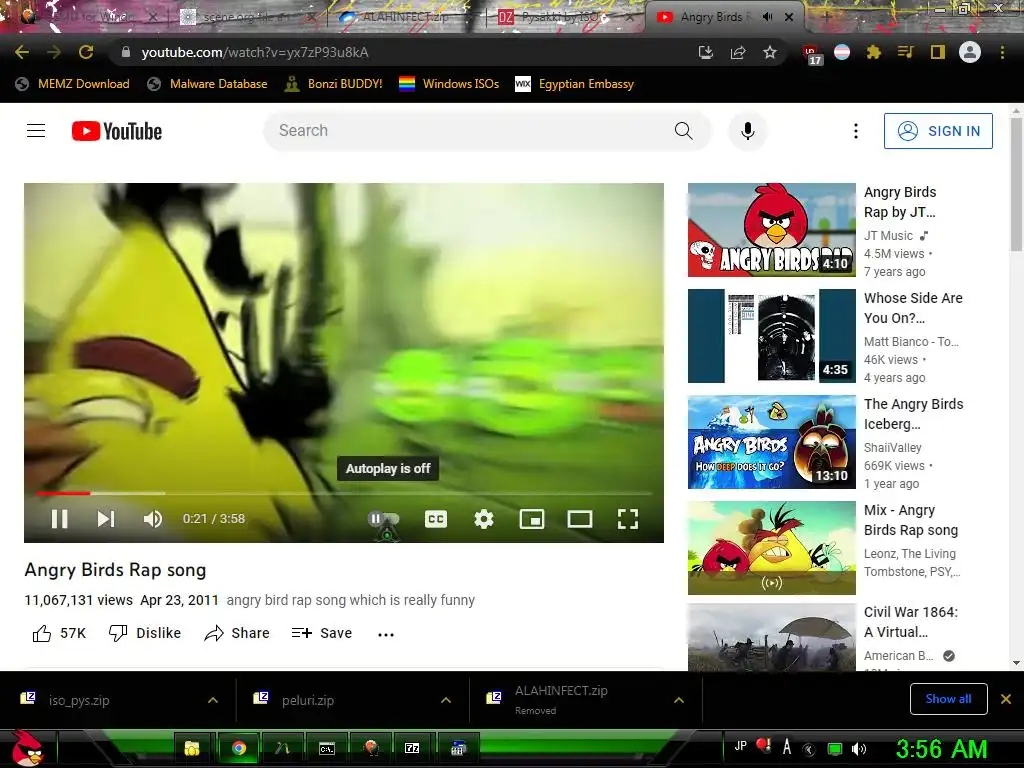Open Chrome three-dot menu
The image size is (1024, 768).
point(1002,52)
